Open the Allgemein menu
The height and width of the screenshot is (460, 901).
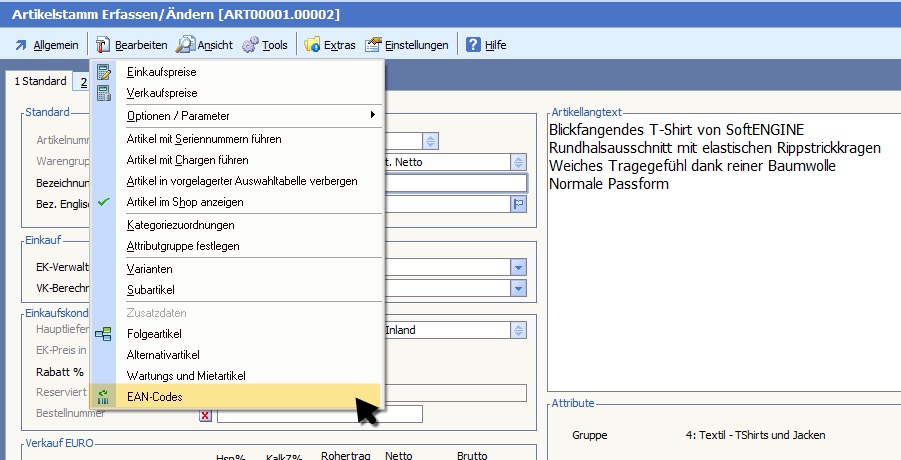[x=46, y=45]
